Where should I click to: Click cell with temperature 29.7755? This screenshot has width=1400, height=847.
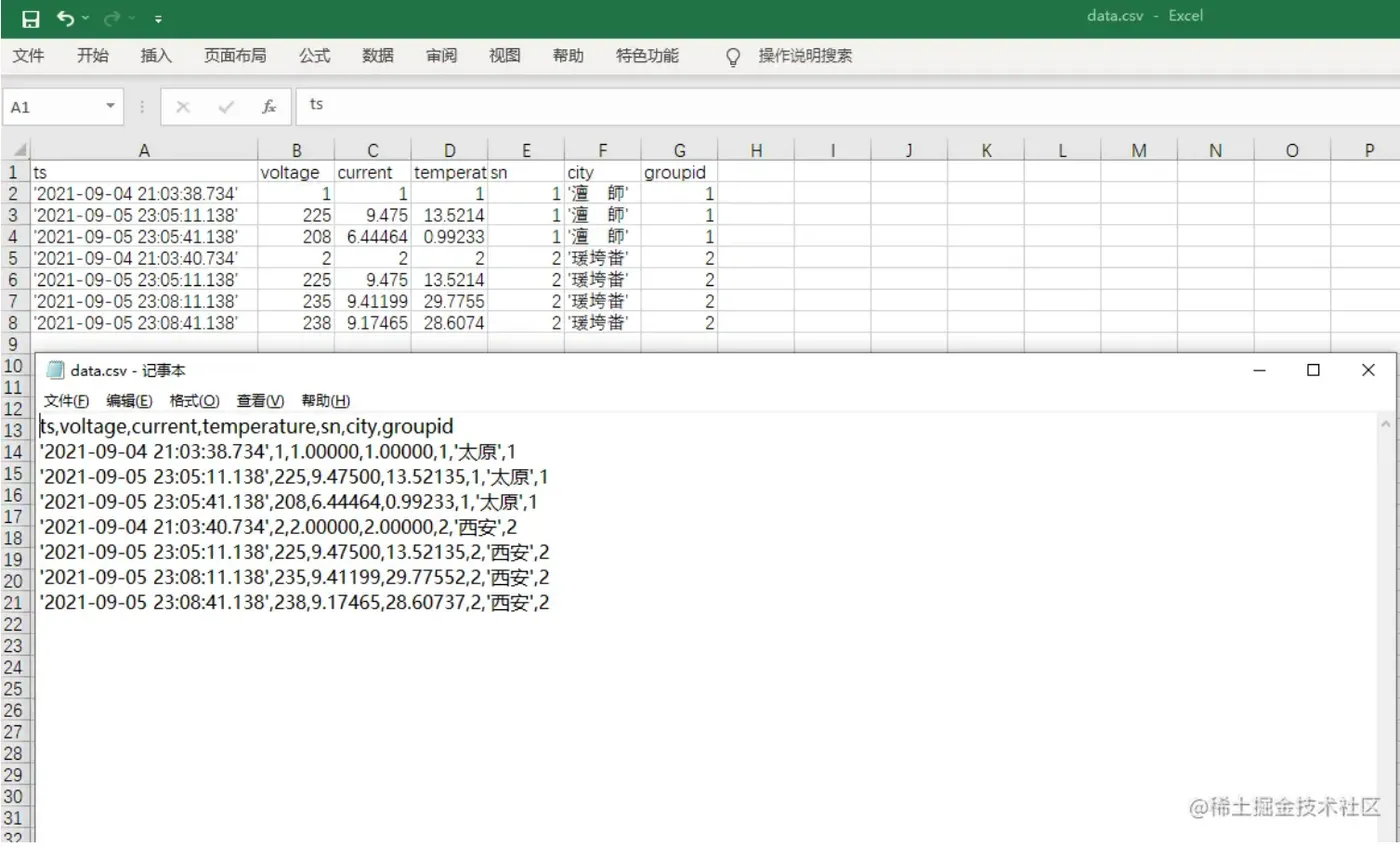pyautogui.click(x=449, y=301)
